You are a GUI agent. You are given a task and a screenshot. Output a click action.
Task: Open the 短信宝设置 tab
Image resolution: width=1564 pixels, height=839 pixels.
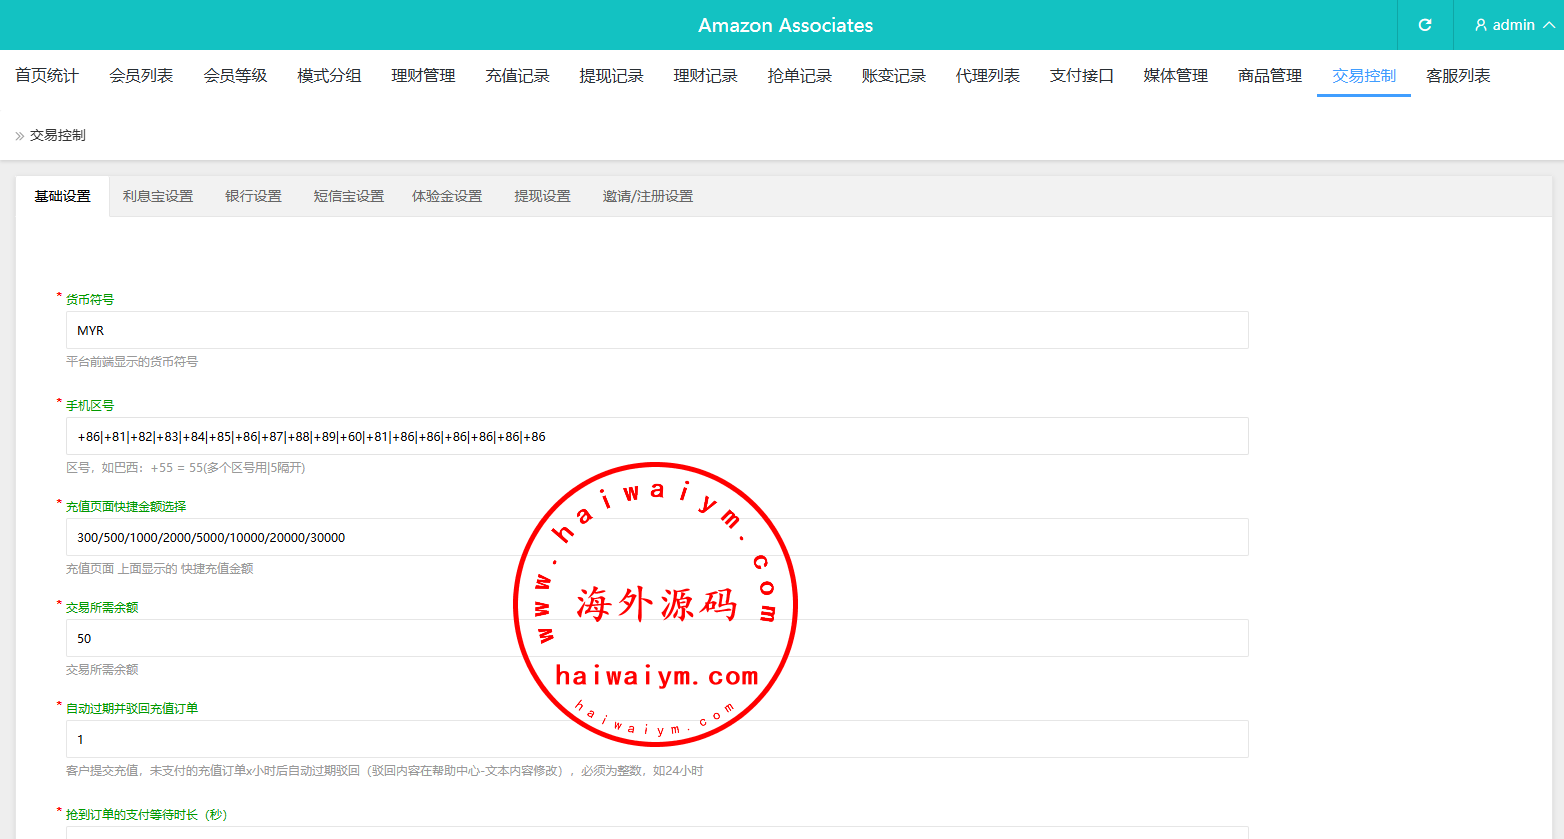click(348, 197)
